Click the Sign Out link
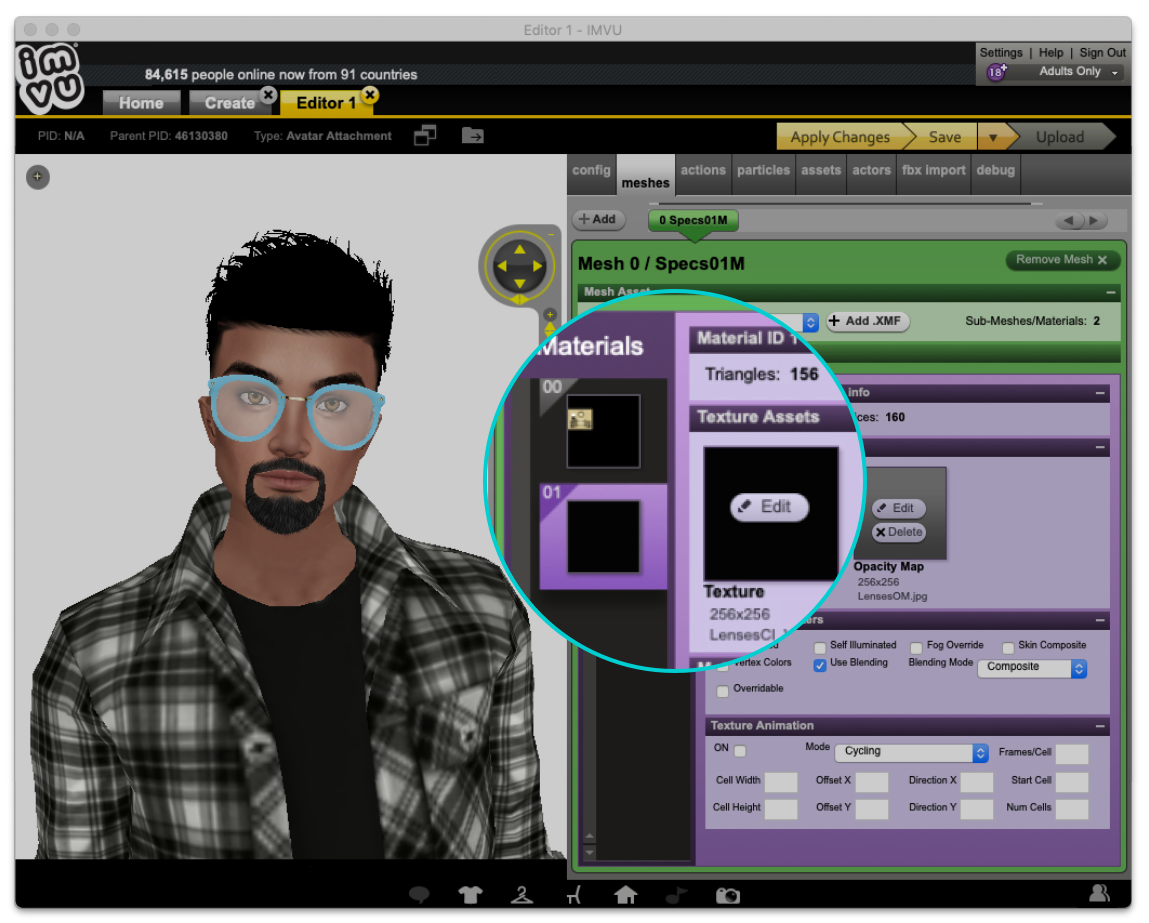1149x923 pixels. [1102, 53]
